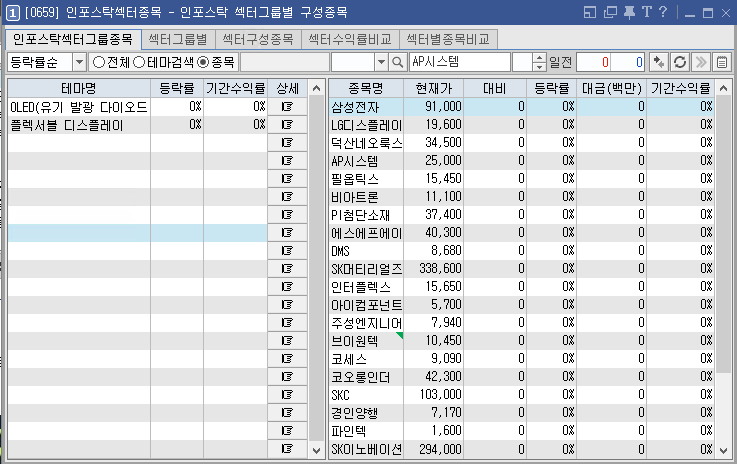
Task: Click the AP시스템 stock name field
Action: click(460, 62)
